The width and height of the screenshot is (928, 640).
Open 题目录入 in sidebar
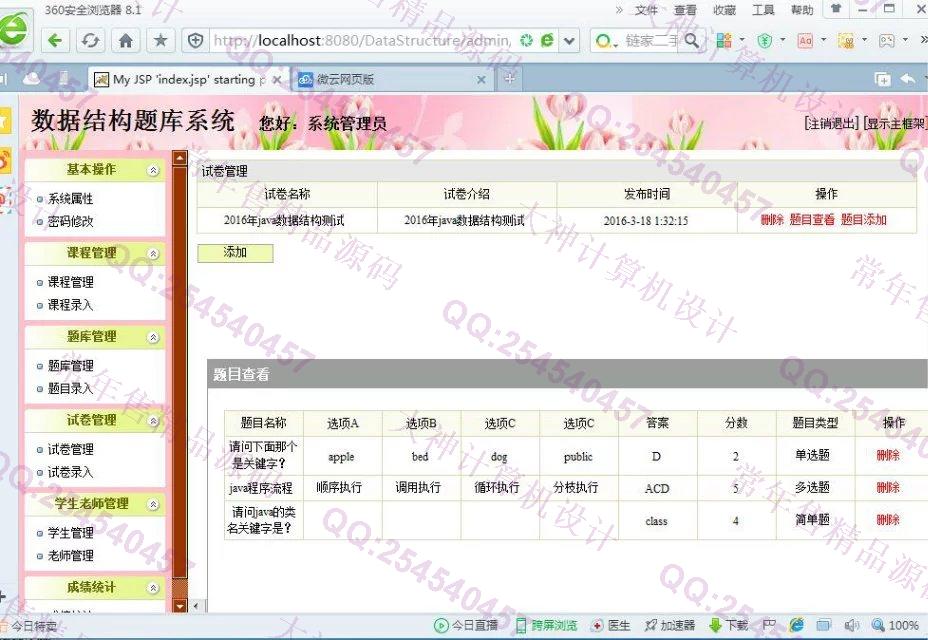[70, 388]
